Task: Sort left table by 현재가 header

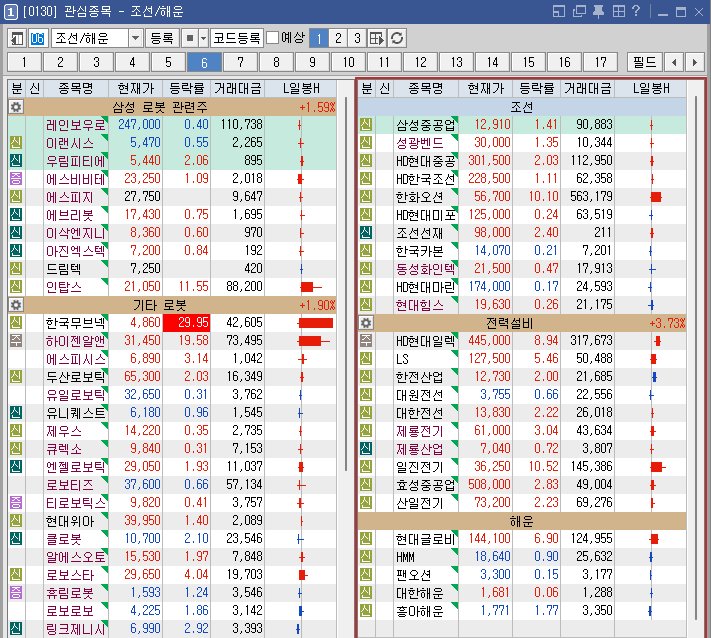Action: coord(136,88)
